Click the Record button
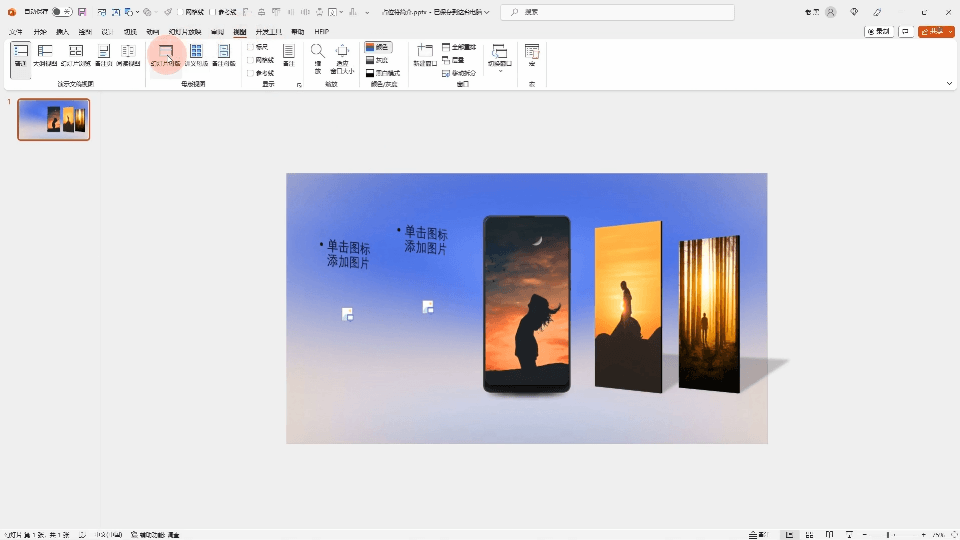This screenshot has width=960, height=540. pyautogui.click(x=879, y=31)
